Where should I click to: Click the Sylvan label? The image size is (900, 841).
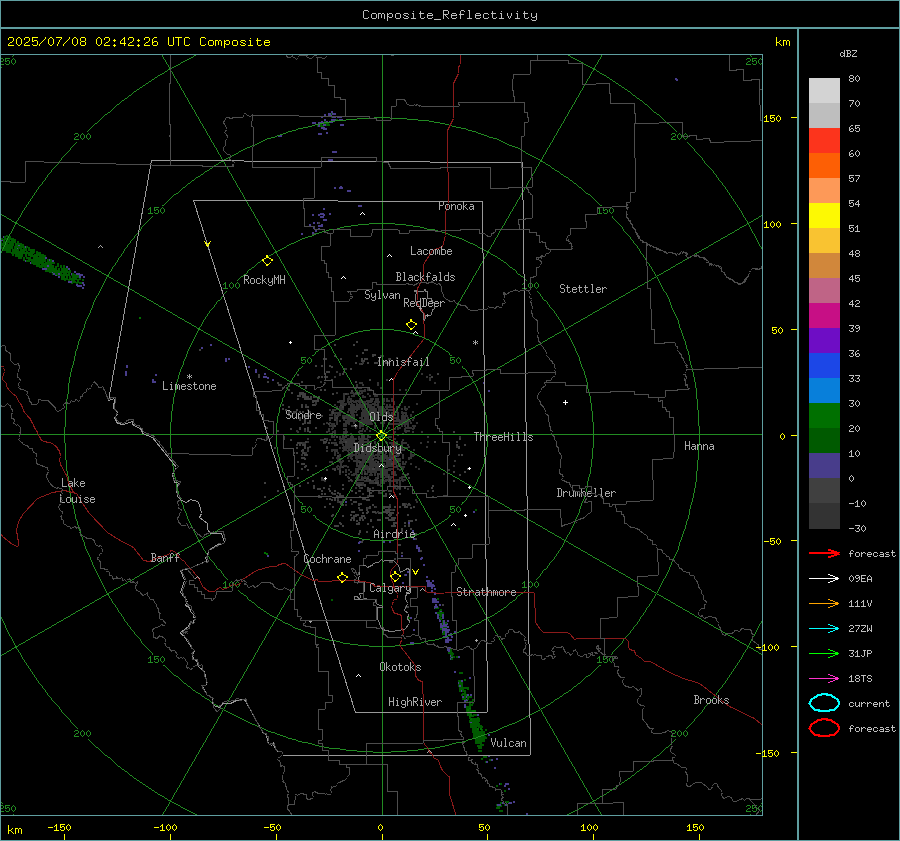(382, 295)
